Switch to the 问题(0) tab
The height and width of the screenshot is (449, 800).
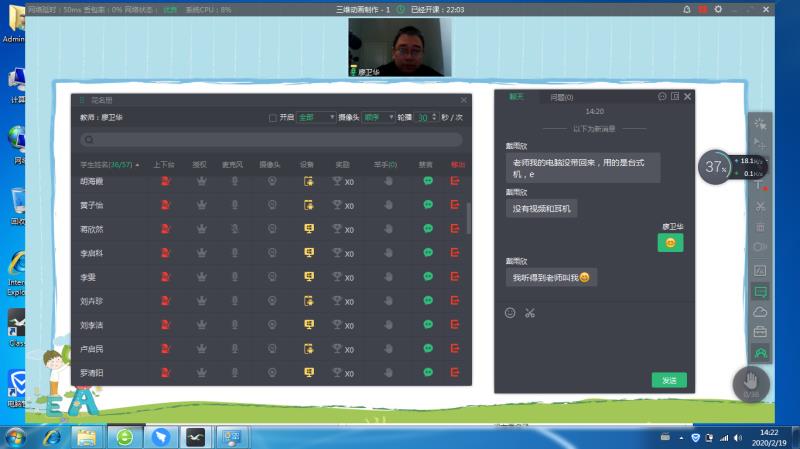coord(561,97)
